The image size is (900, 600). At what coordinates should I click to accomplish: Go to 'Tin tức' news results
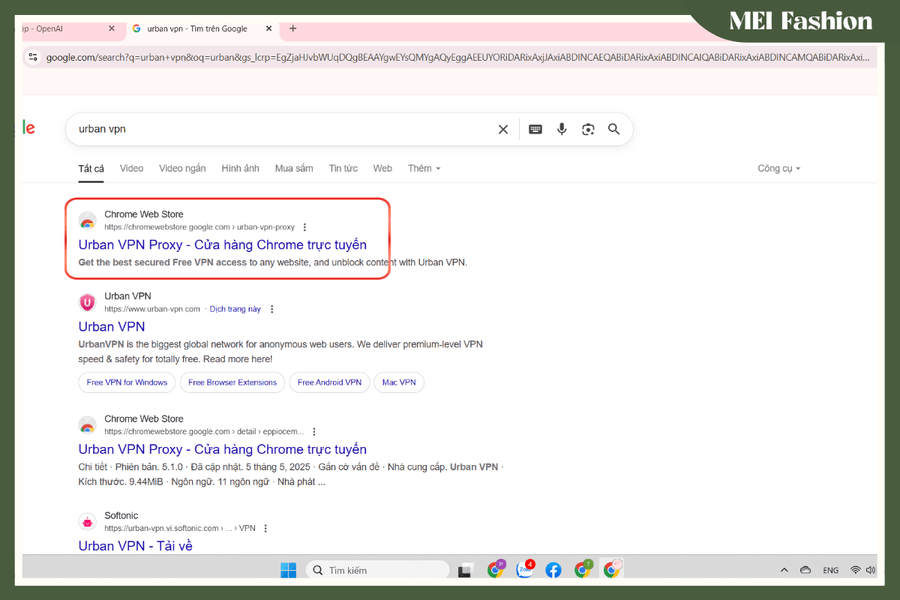[343, 168]
